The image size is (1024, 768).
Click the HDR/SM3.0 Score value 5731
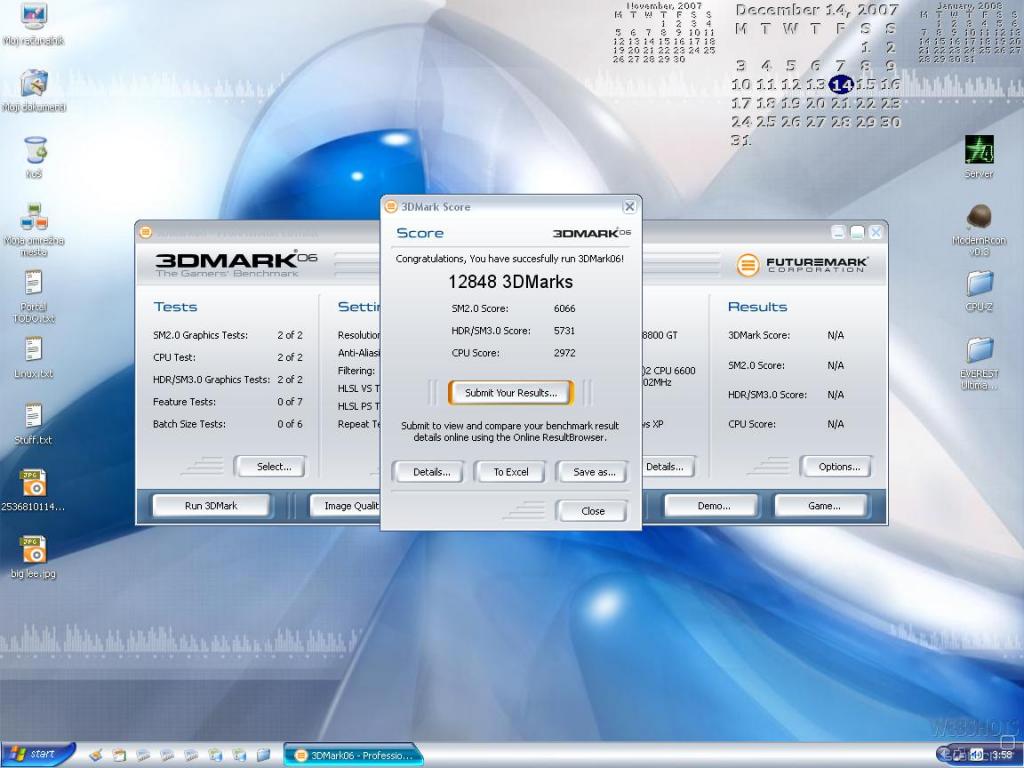(564, 330)
